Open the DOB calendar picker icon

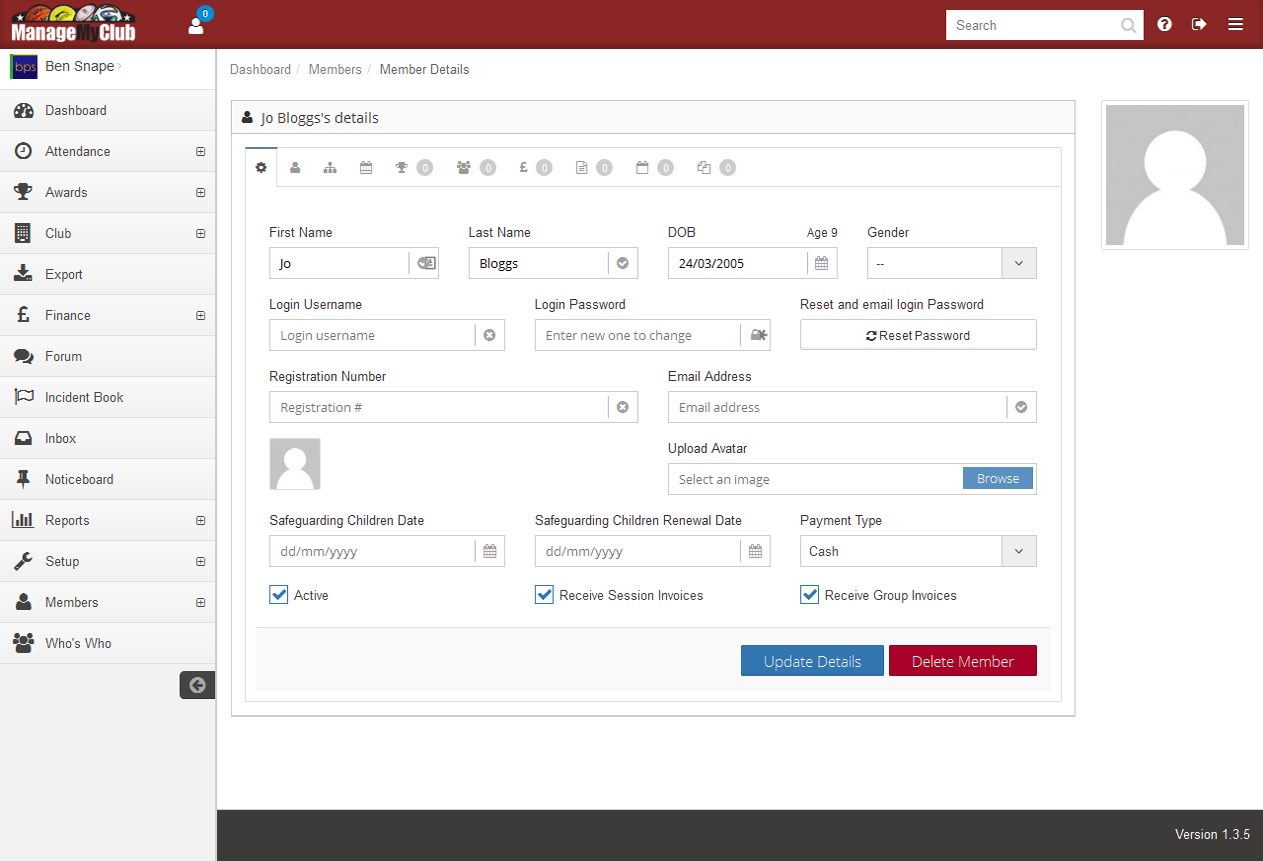821,264
